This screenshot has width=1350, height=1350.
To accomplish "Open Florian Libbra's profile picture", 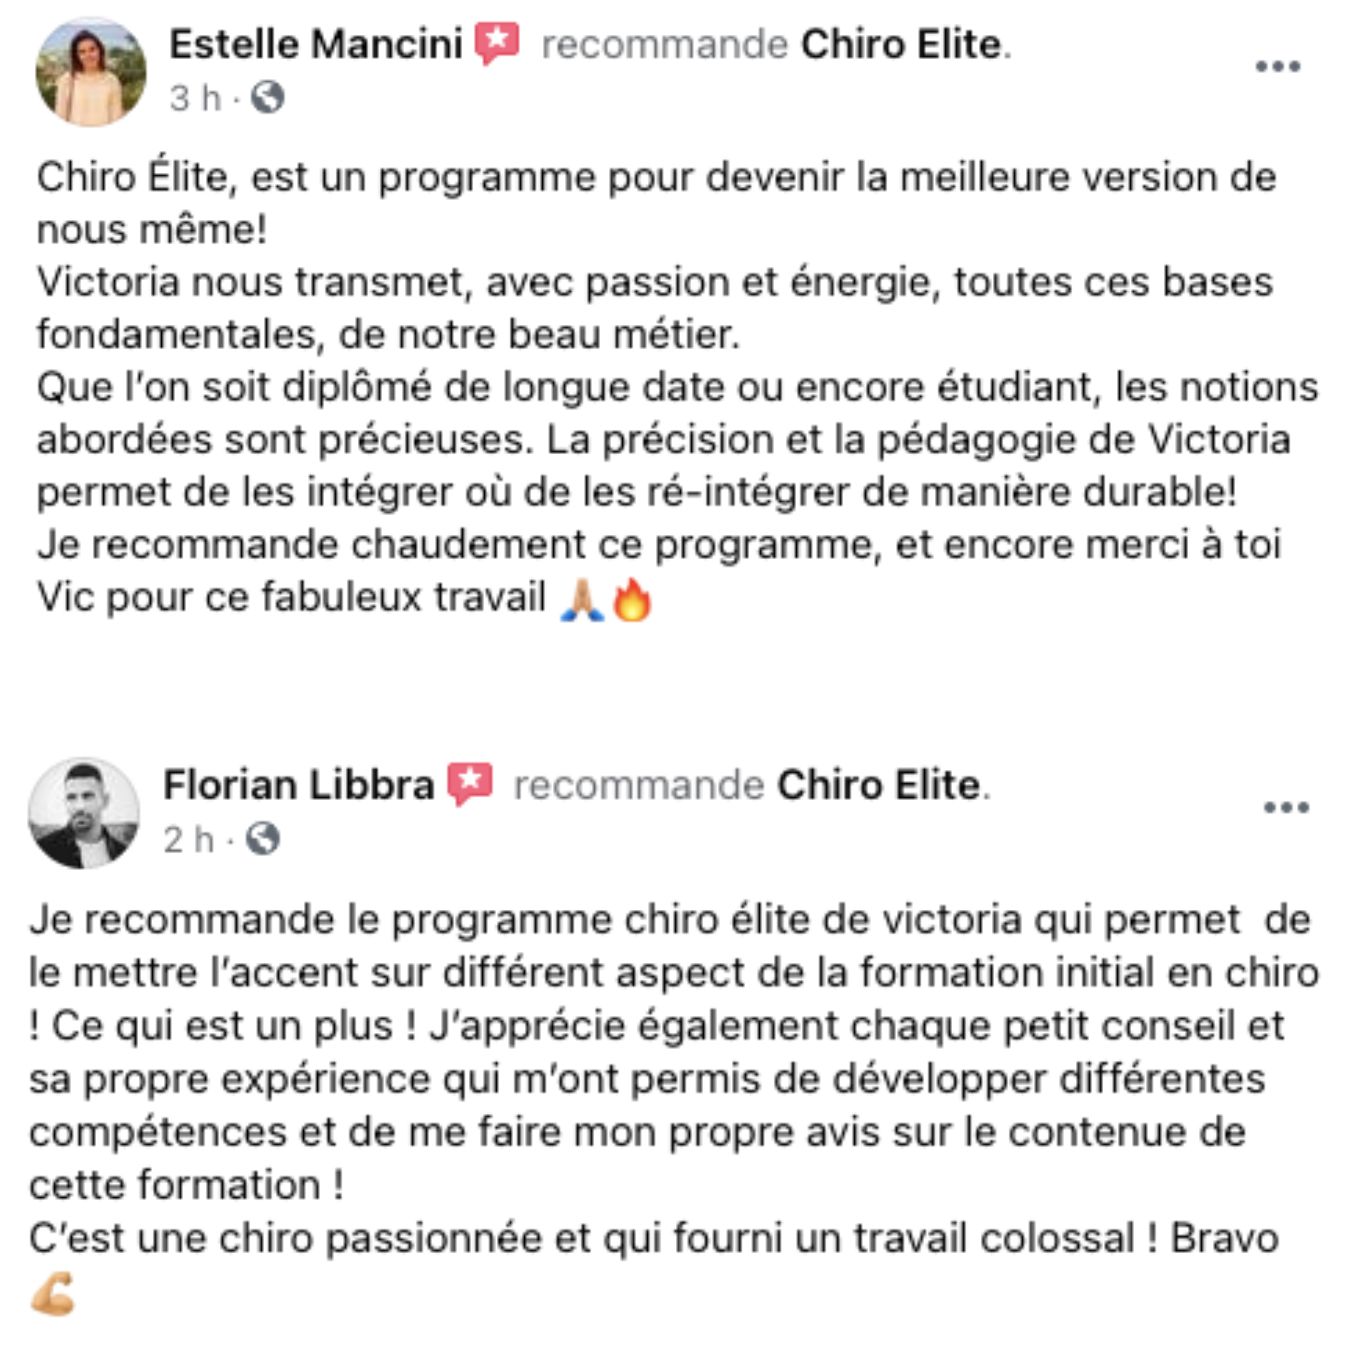I will 84,812.
